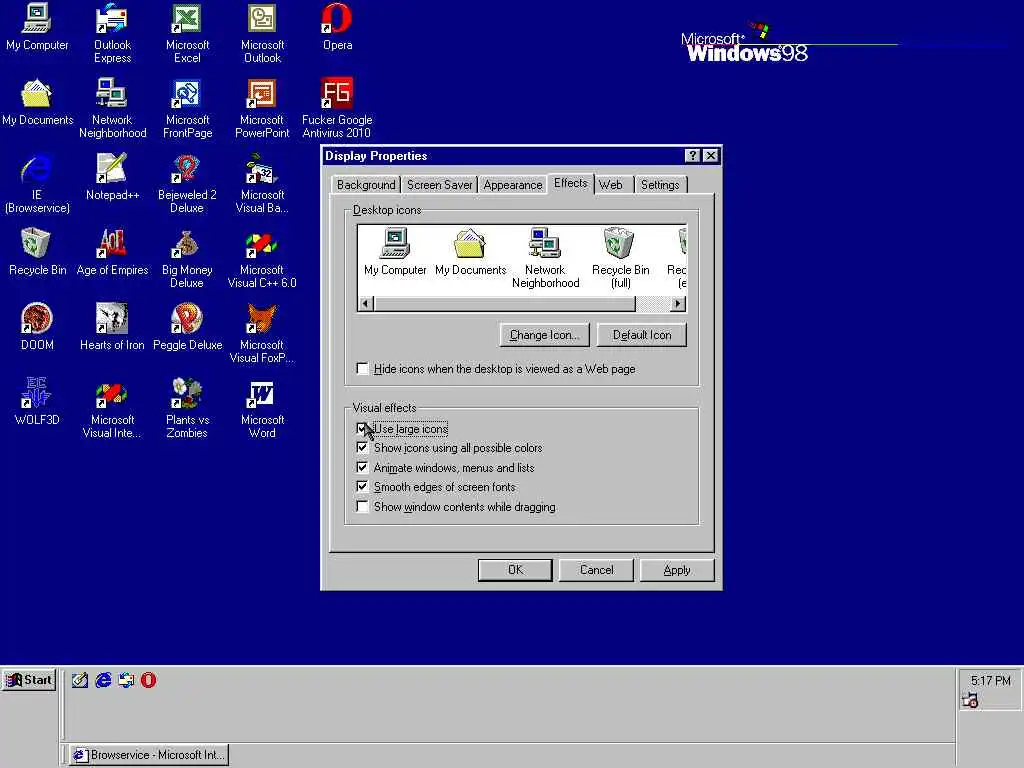Select the Microsoft Visual FoxPro desktop icon
This screenshot has height=768, width=1024.
pos(262,333)
